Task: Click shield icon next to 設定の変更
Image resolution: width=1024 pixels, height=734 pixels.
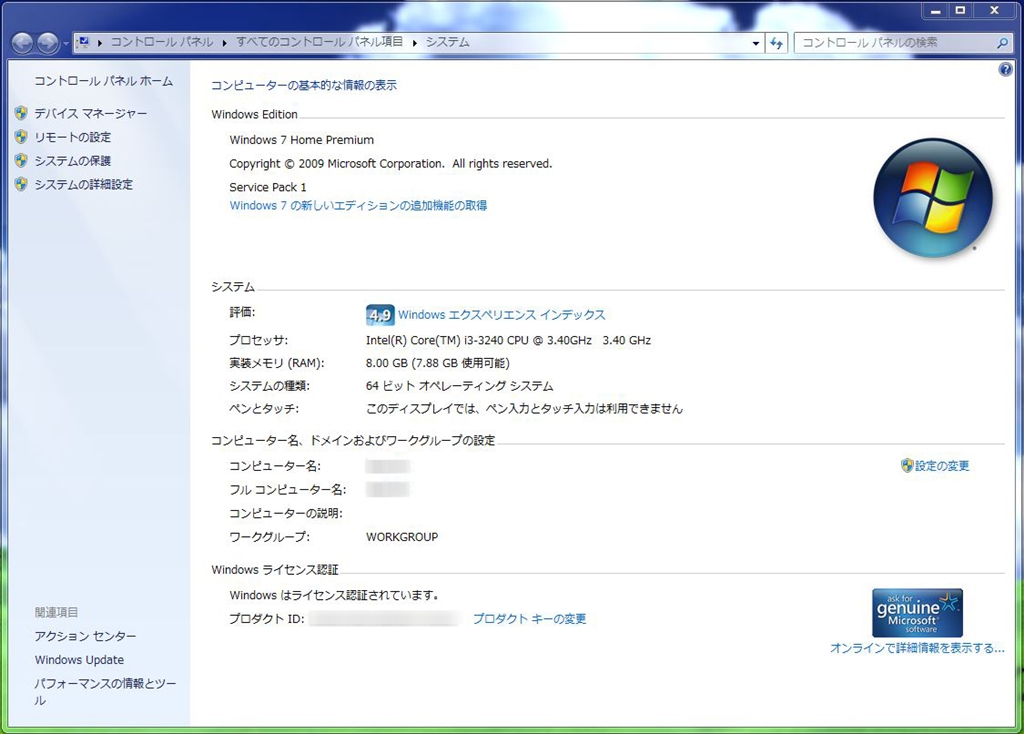Action: point(906,465)
